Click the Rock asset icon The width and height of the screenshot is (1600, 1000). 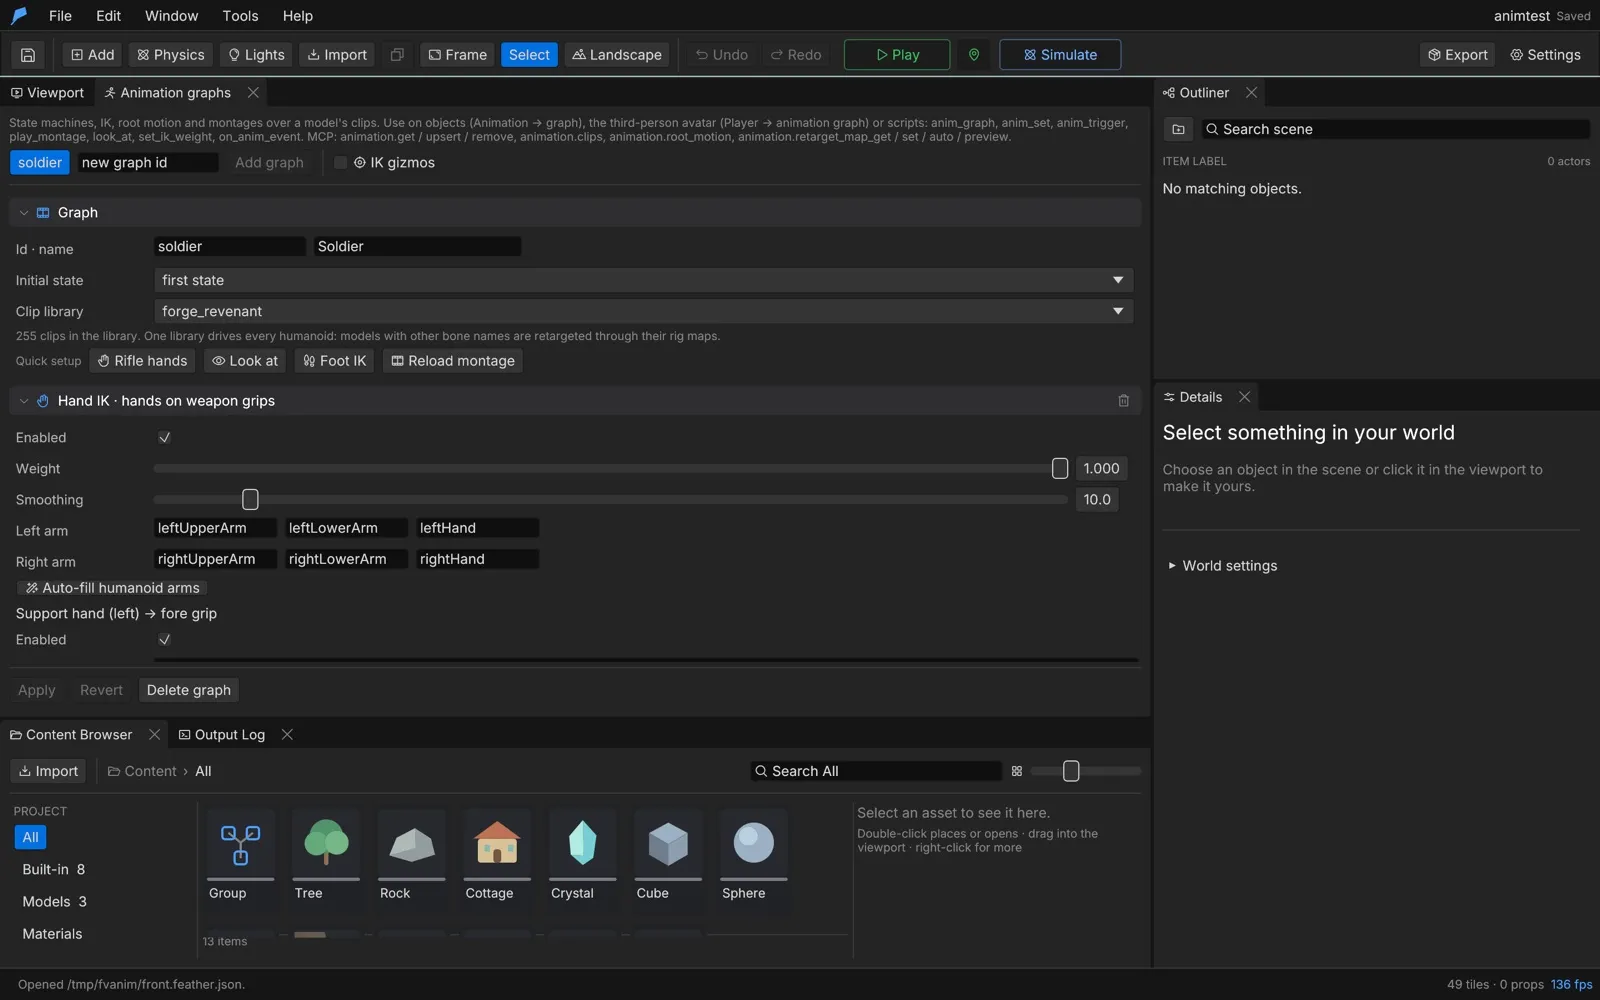pos(412,843)
